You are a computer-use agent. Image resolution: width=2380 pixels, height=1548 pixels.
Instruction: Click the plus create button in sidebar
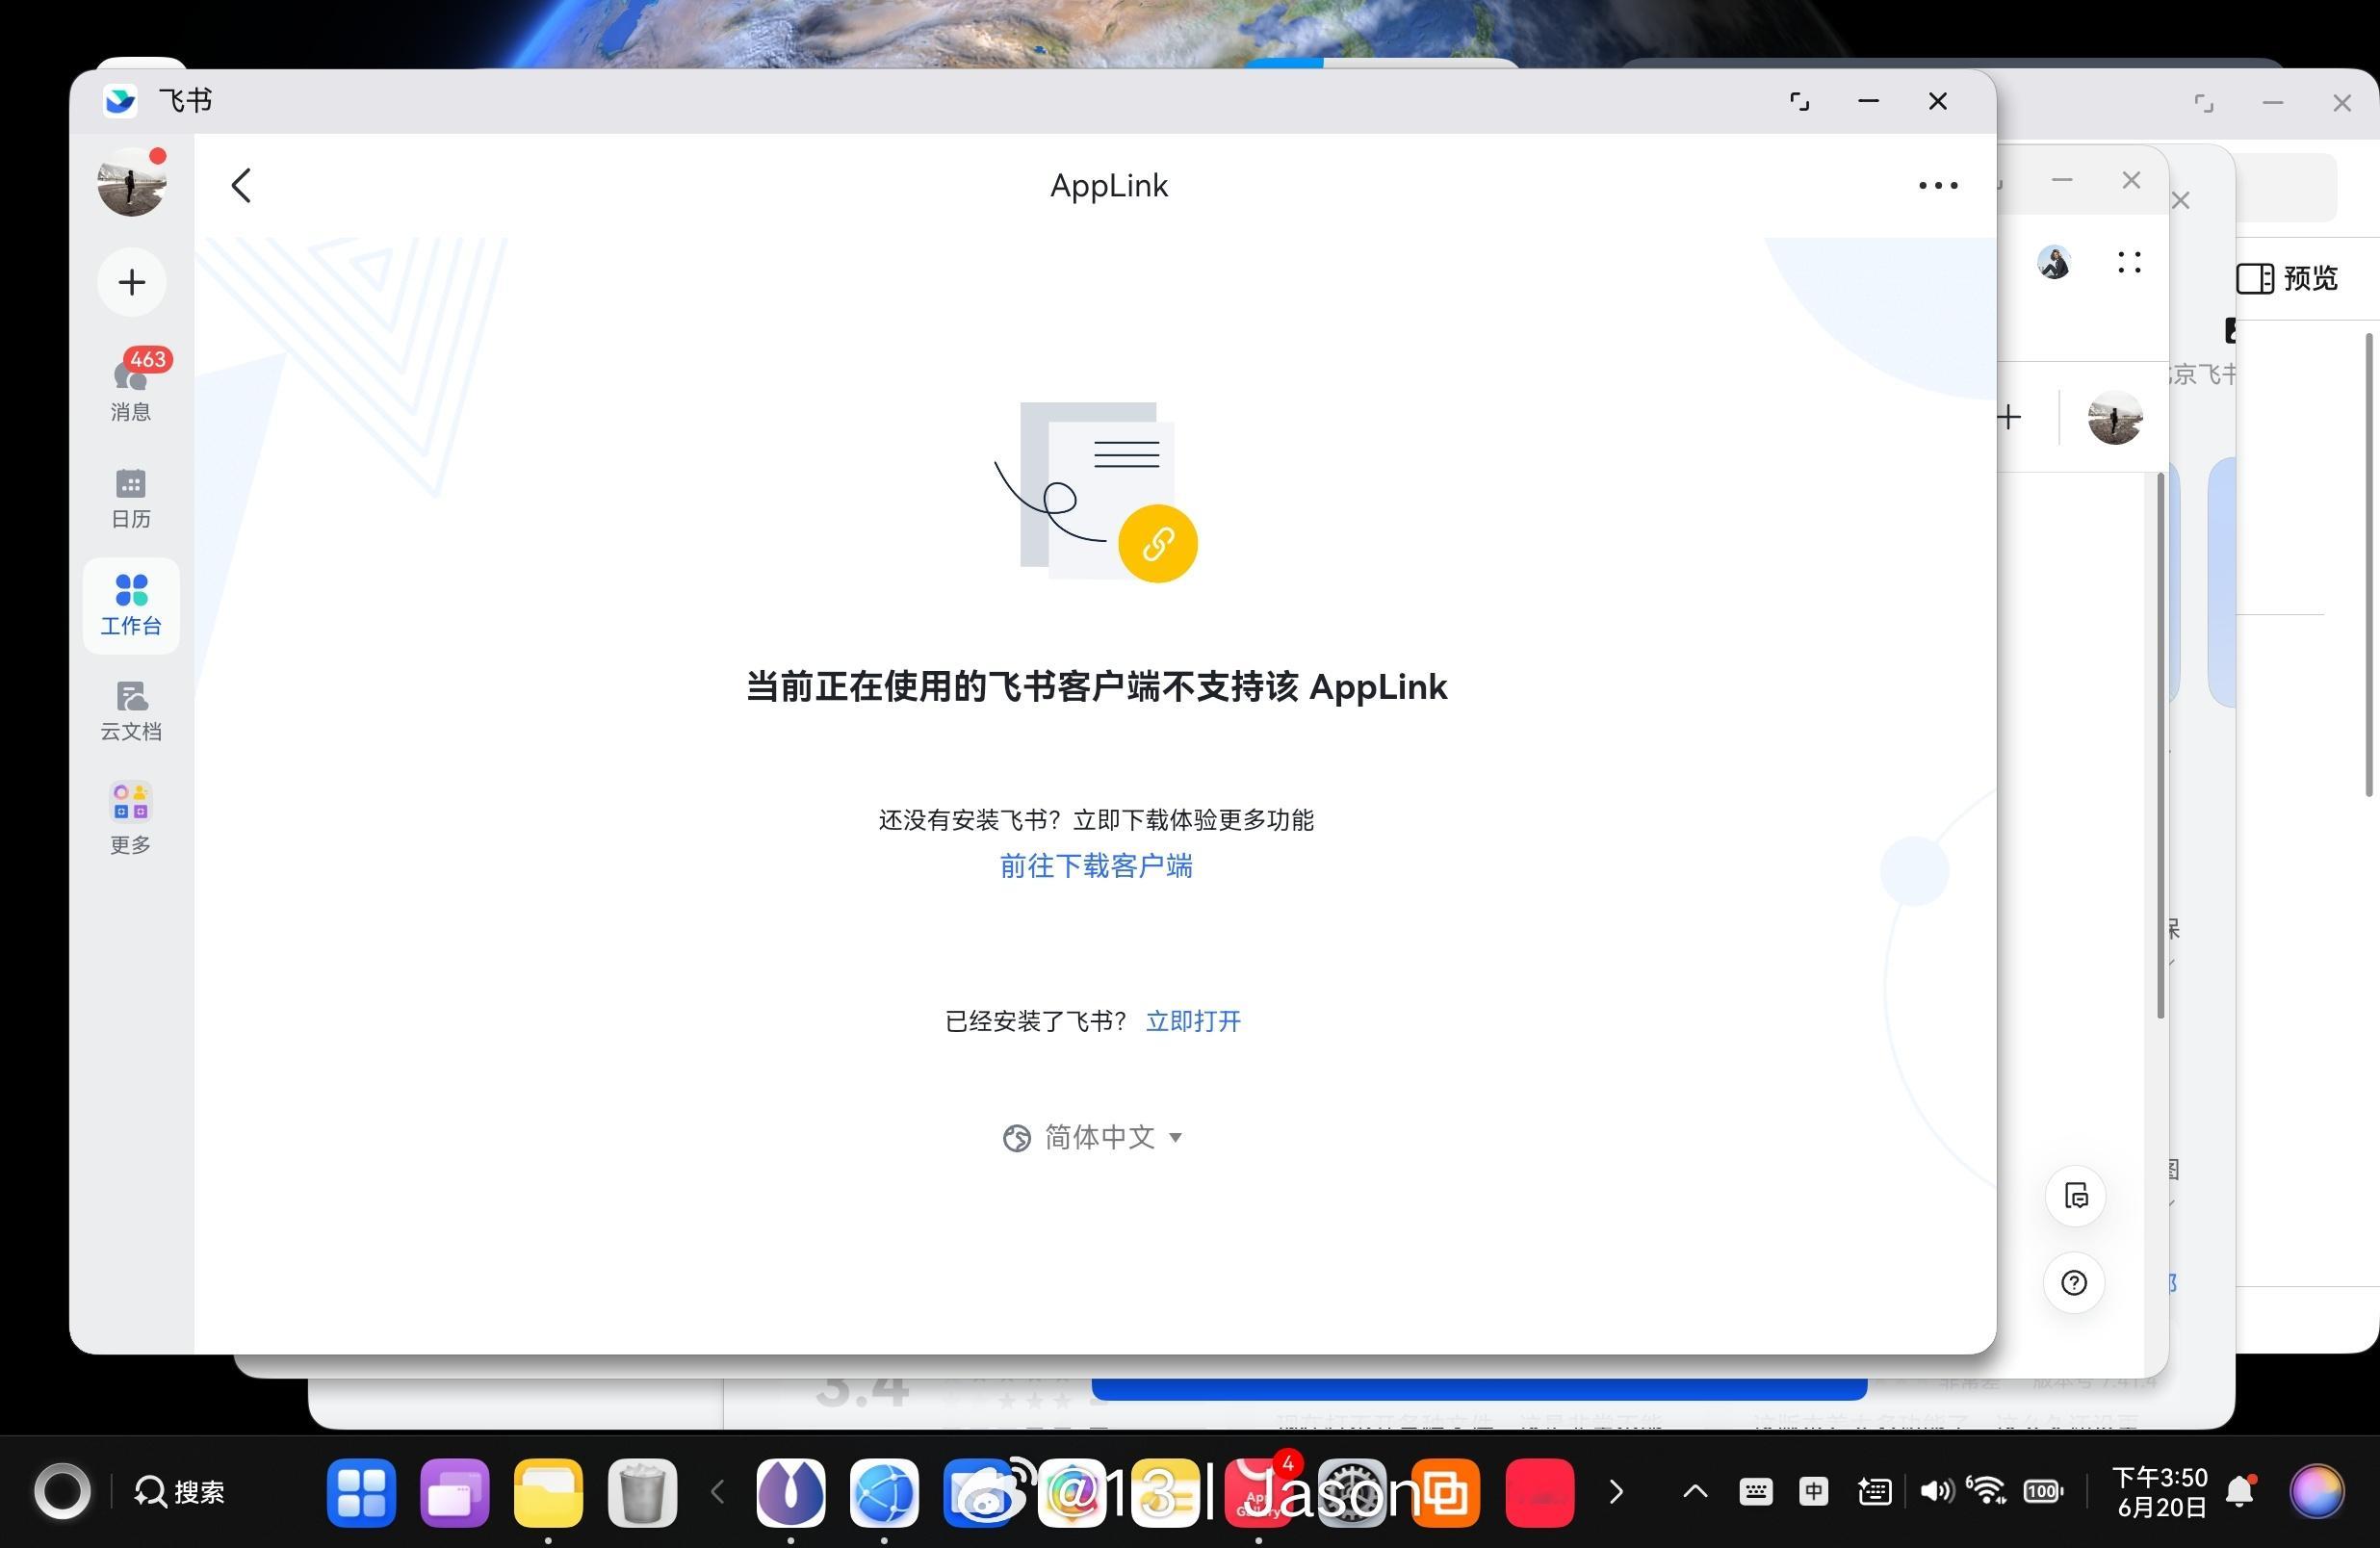131,282
